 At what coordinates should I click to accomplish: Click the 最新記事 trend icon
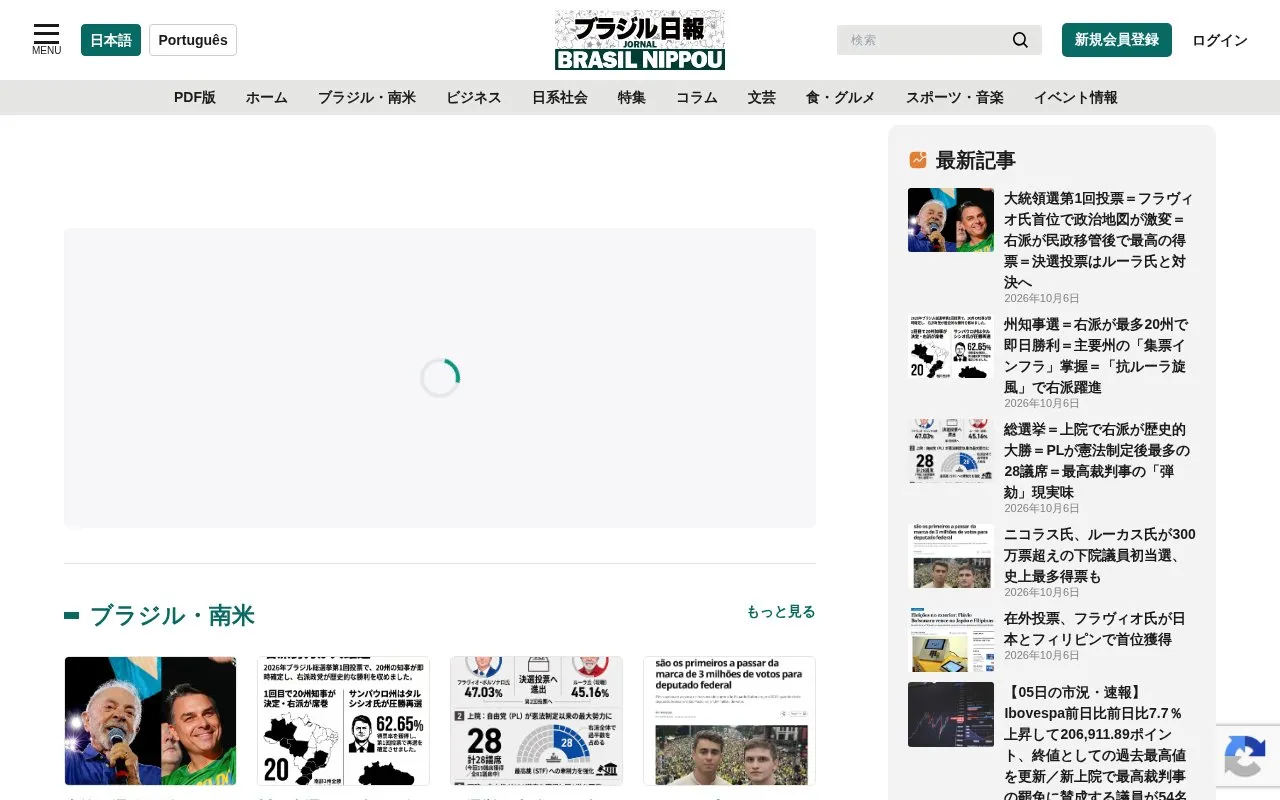tap(918, 160)
